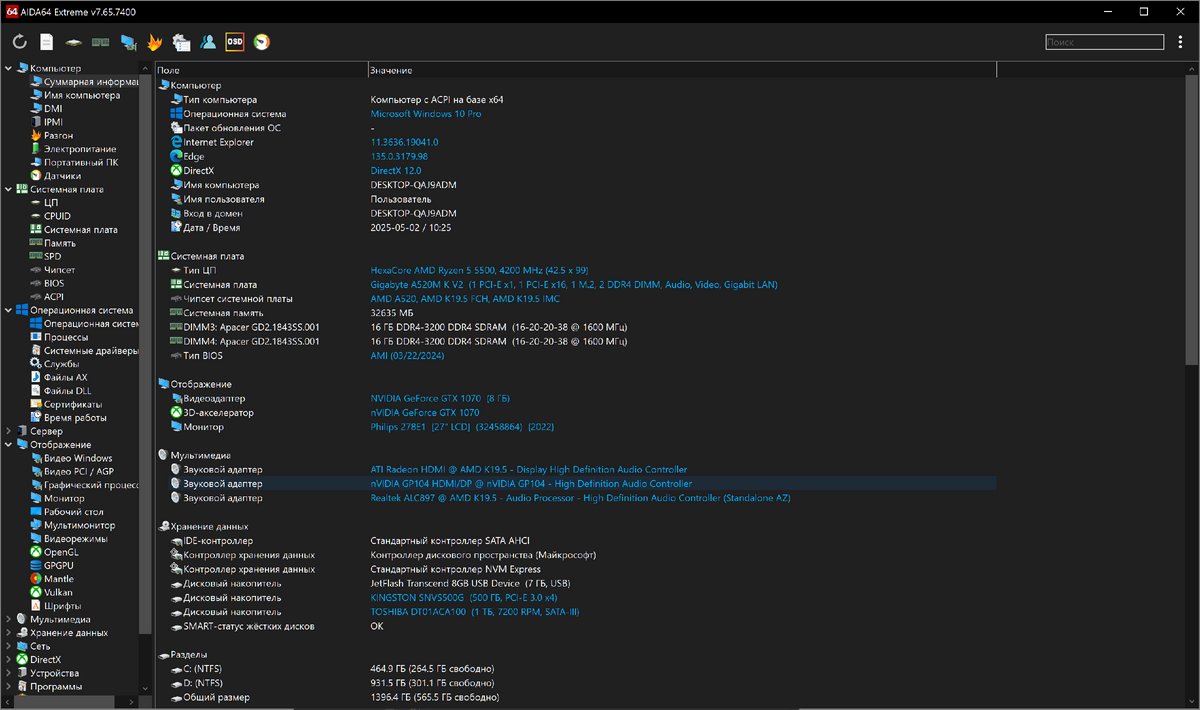Open the gauge SensorPanel toolbar icon

pyautogui.click(x=262, y=42)
